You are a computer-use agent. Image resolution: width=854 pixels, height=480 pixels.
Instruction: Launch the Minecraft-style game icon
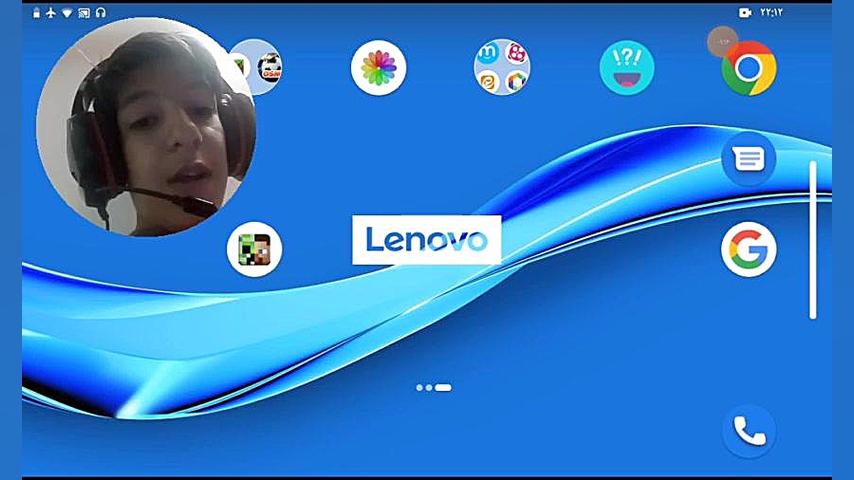point(254,250)
